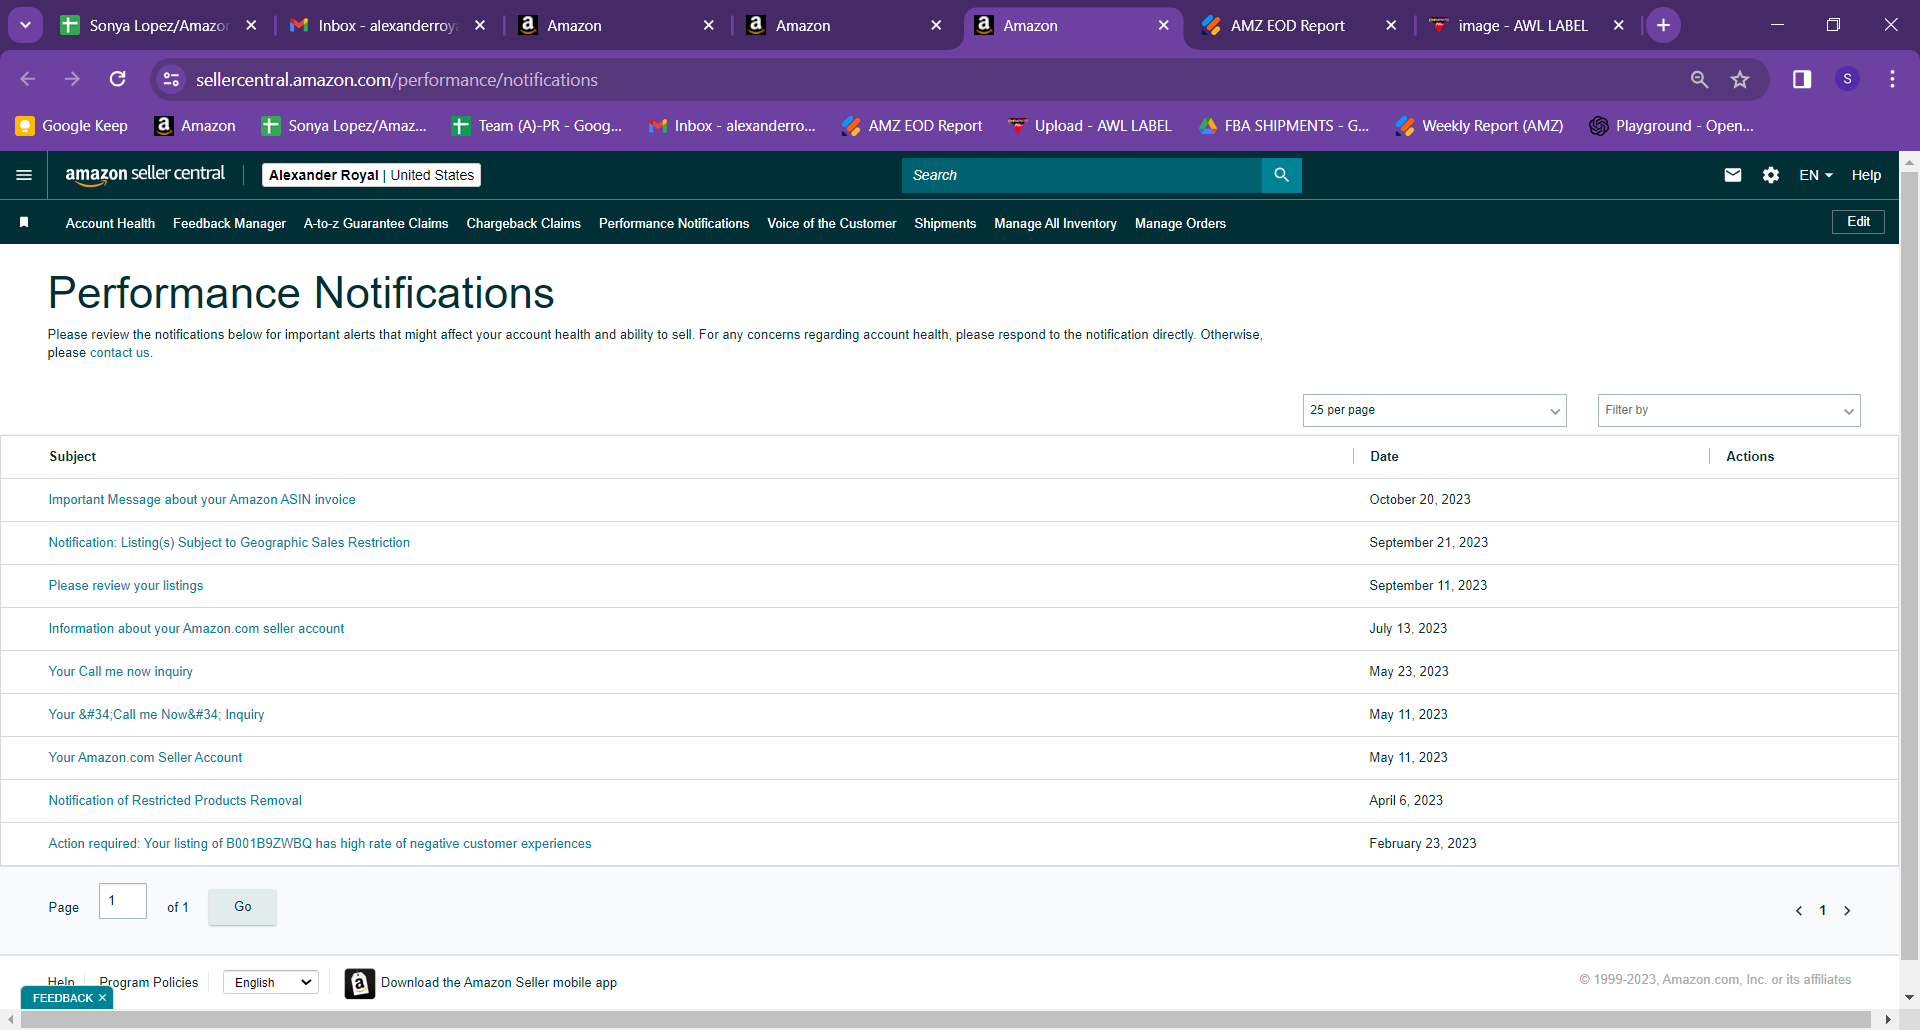Open the Chrome three-dot menu

1892,79
